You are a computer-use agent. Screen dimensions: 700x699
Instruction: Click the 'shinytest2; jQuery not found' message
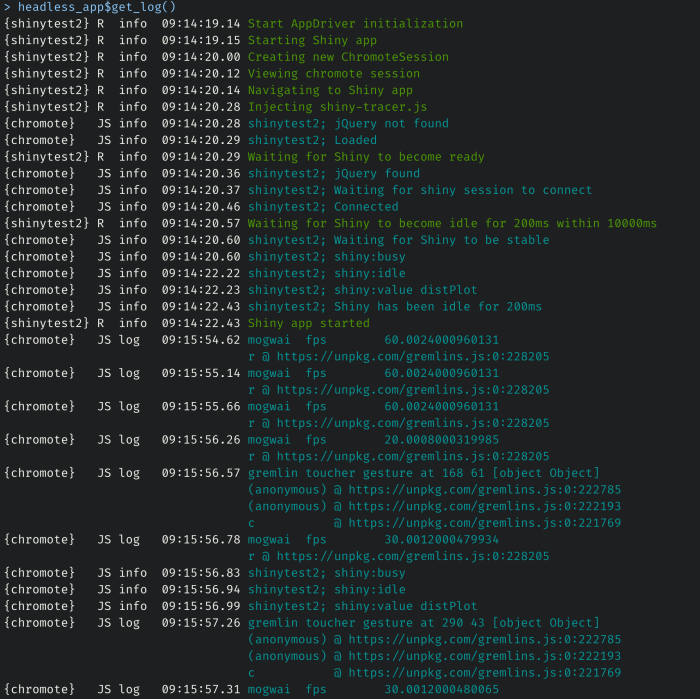[x=348, y=124]
